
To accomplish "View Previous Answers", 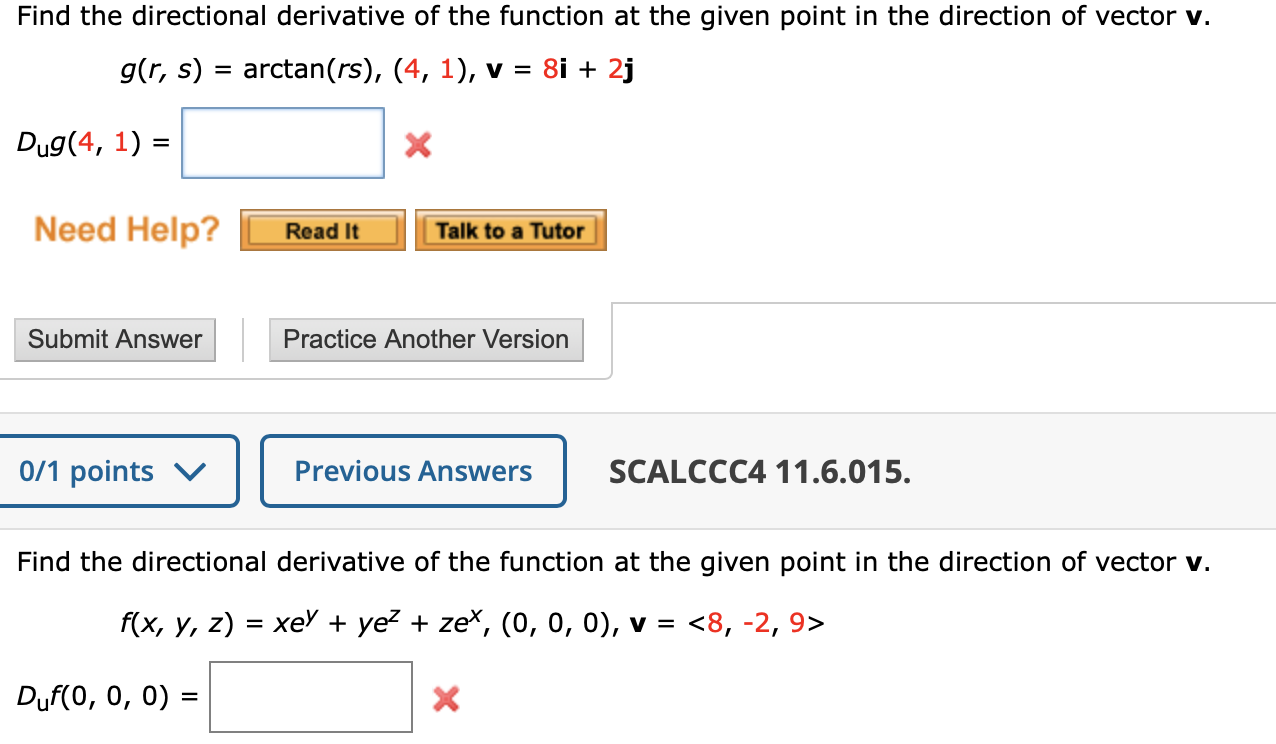I will tap(413, 470).
